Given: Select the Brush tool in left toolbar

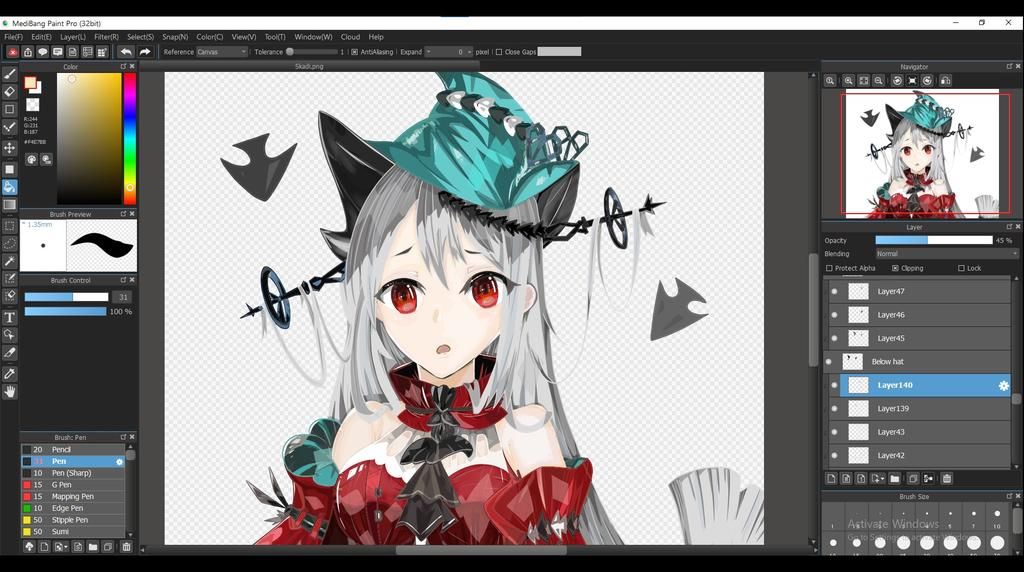Looking at the screenshot, I should pyautogui.click(x=9, y=74).
